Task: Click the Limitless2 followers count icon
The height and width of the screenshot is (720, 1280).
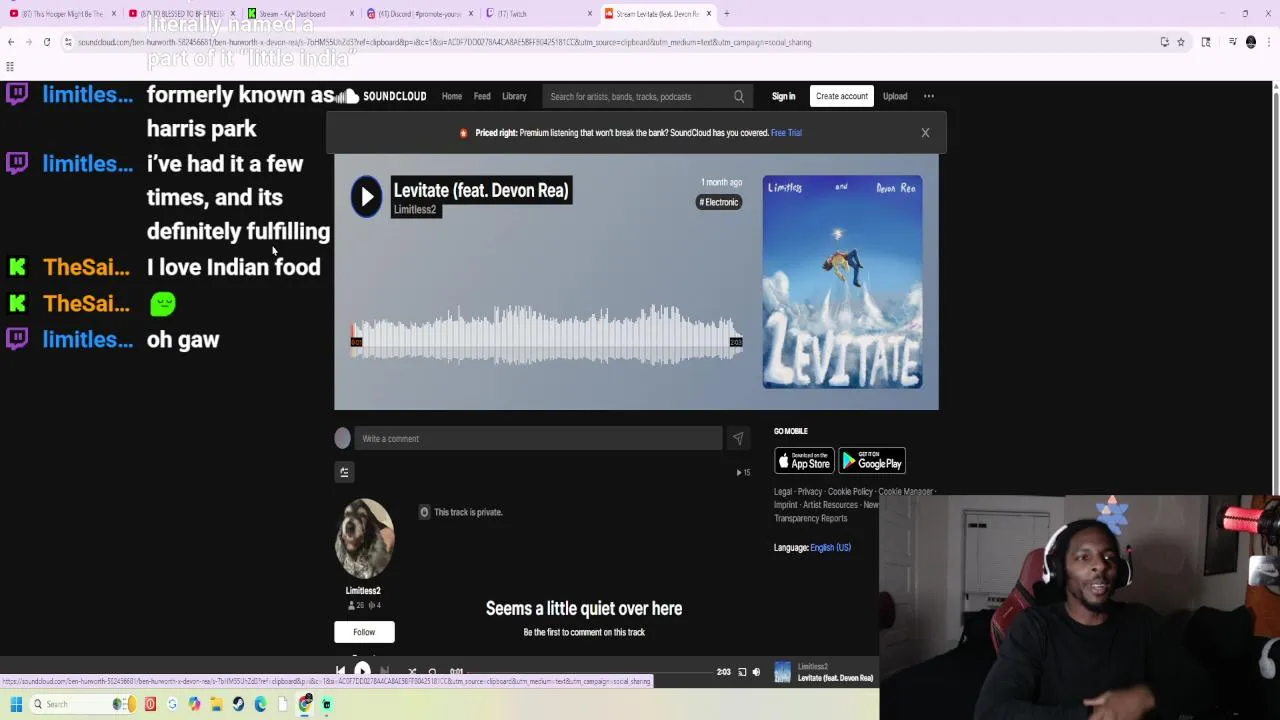Action: (x=351, y=605)
